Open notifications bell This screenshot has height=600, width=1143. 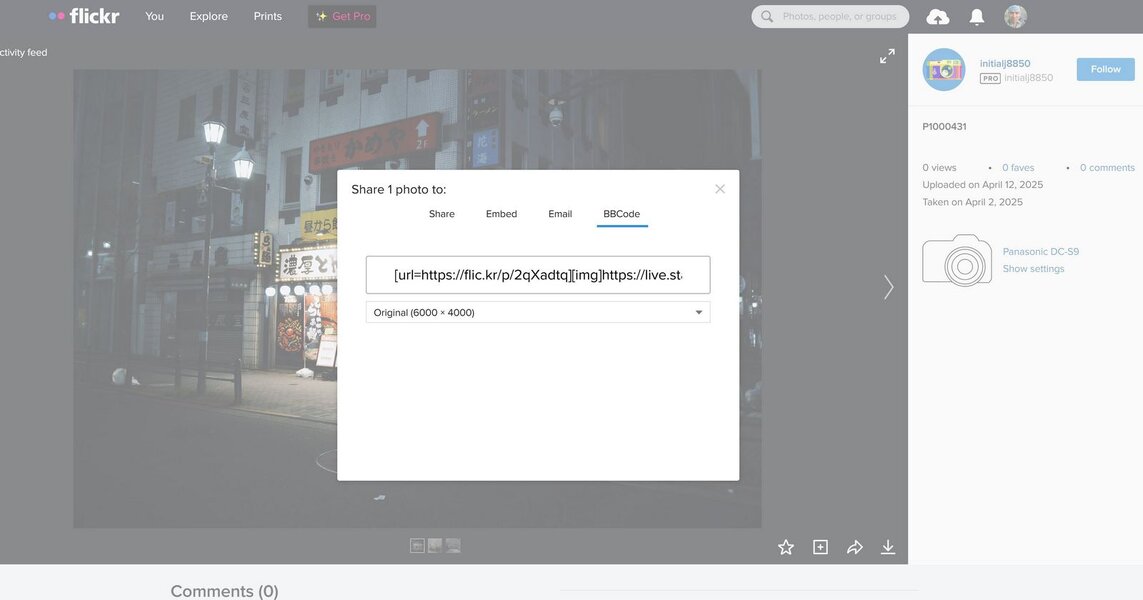coord(977,17)
